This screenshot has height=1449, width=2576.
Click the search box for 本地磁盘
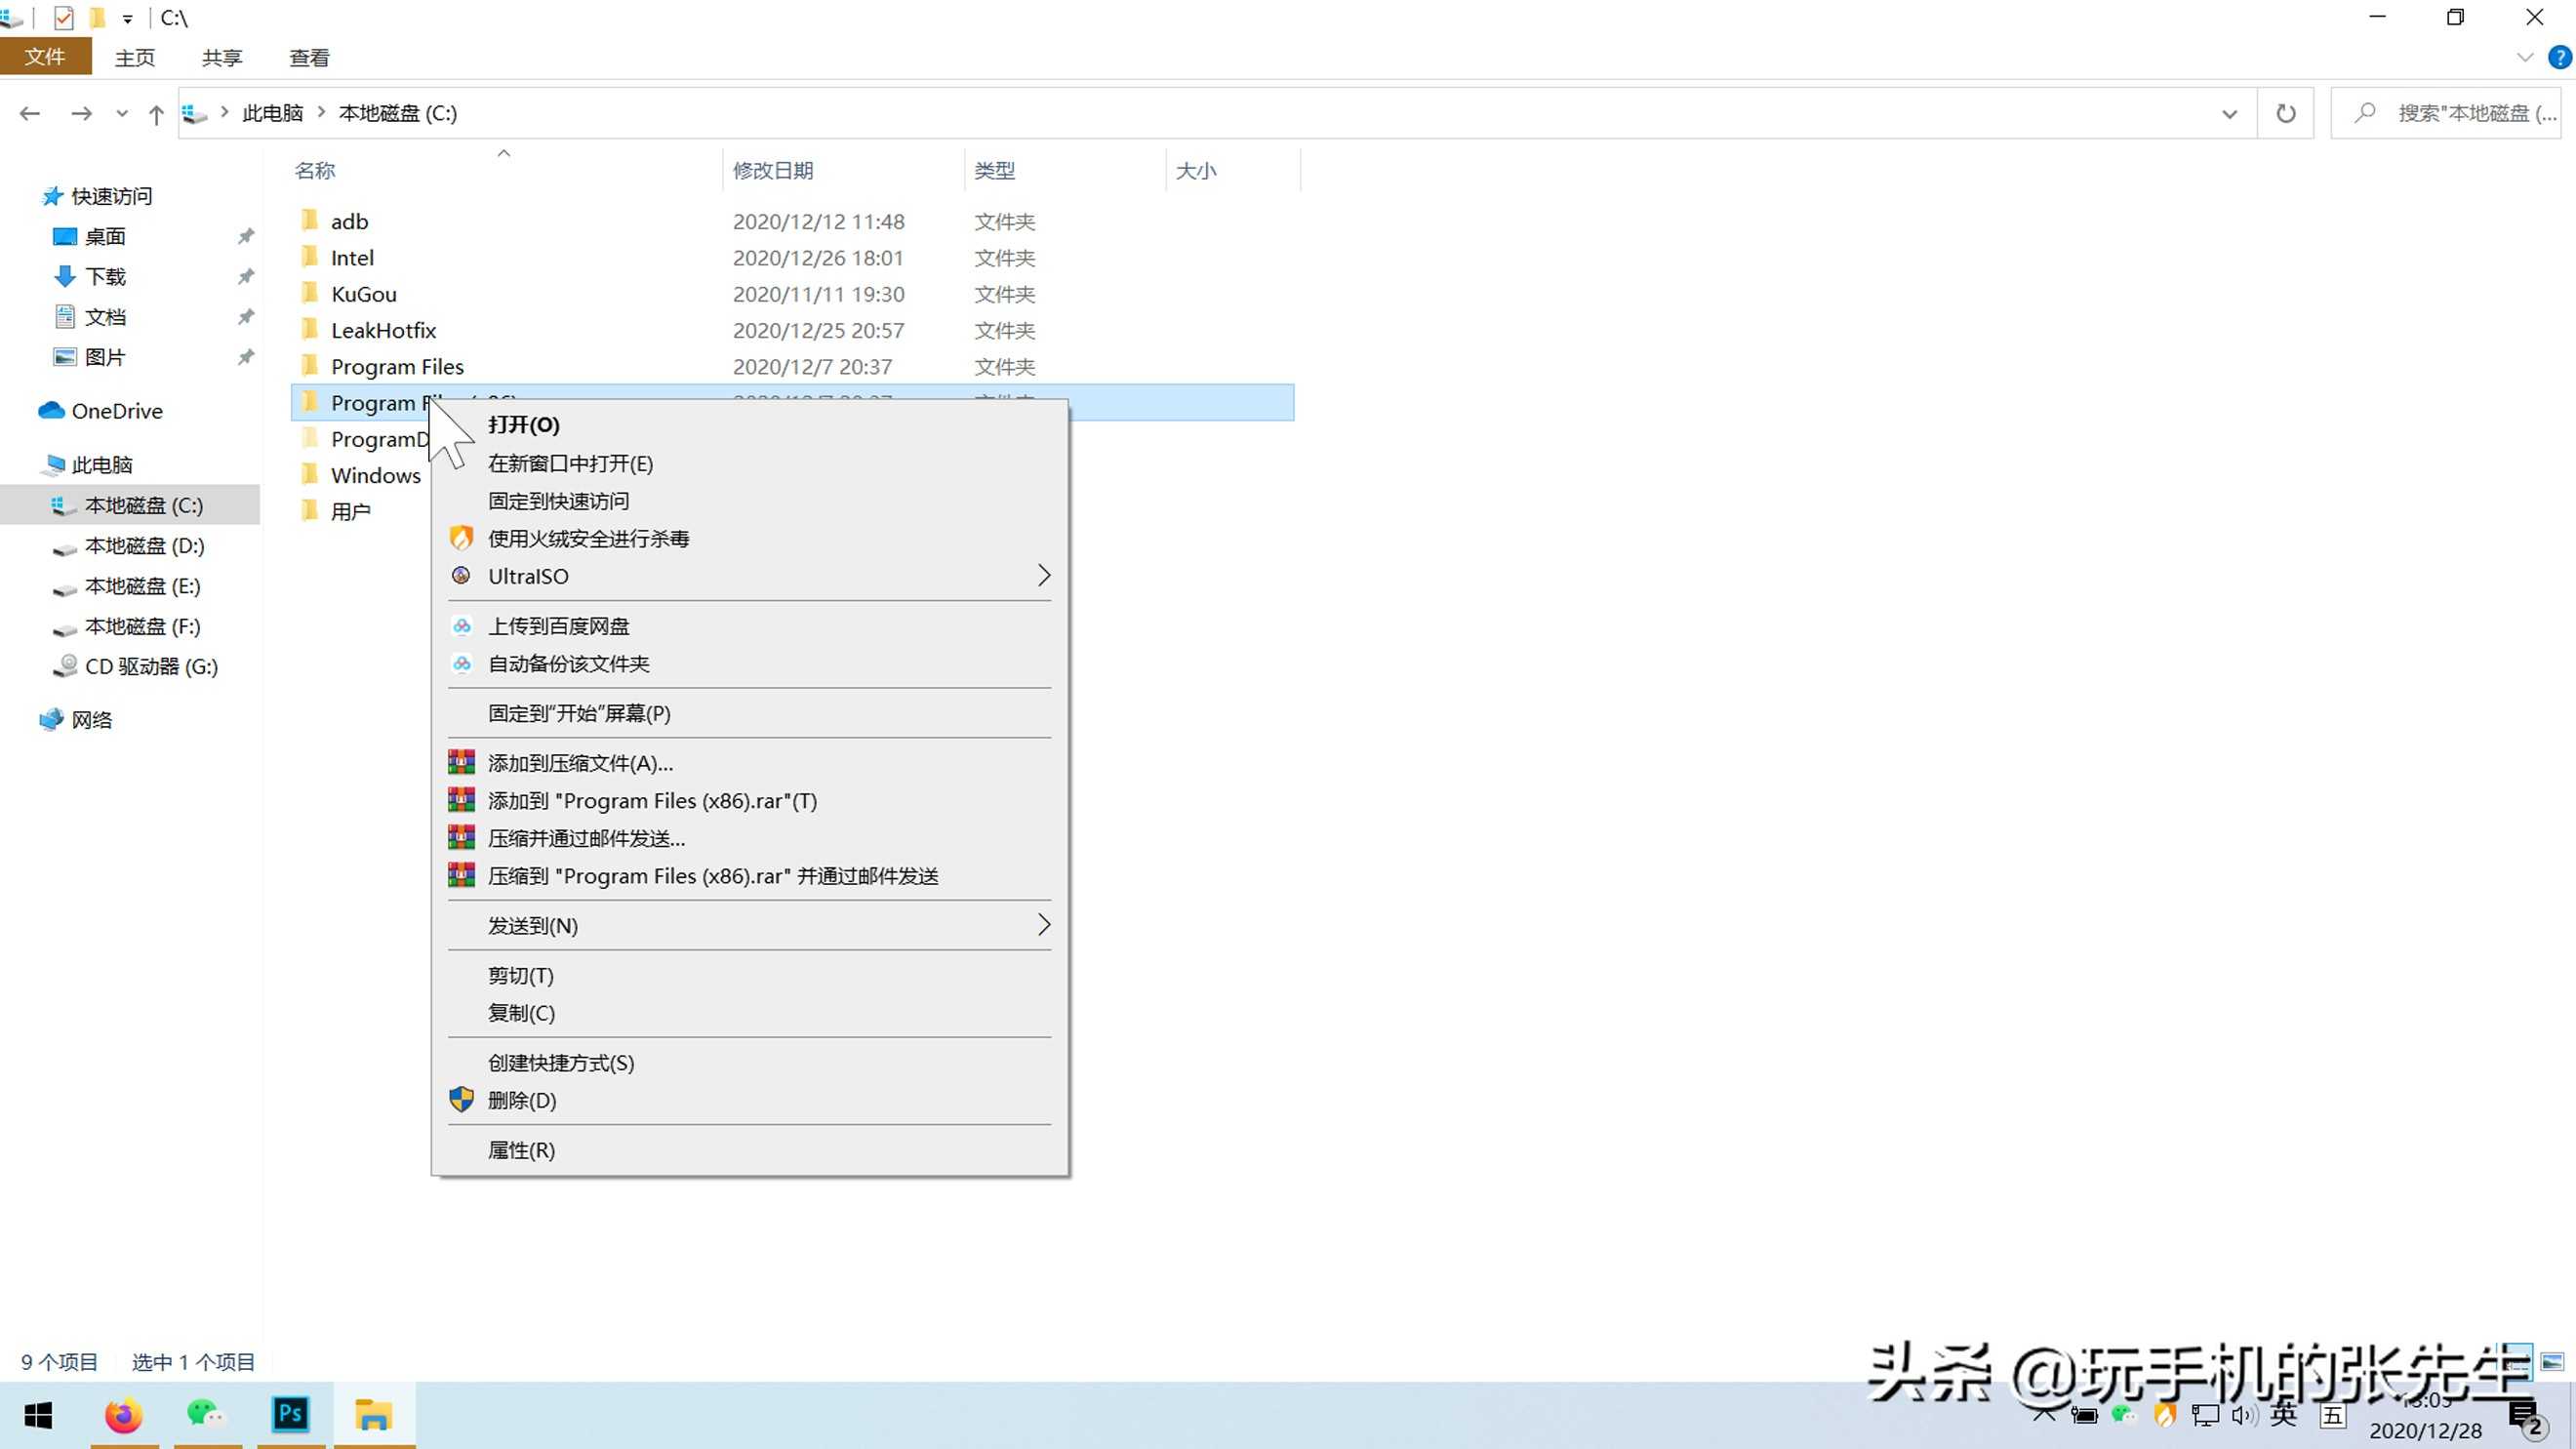(x=2446, y=113)
